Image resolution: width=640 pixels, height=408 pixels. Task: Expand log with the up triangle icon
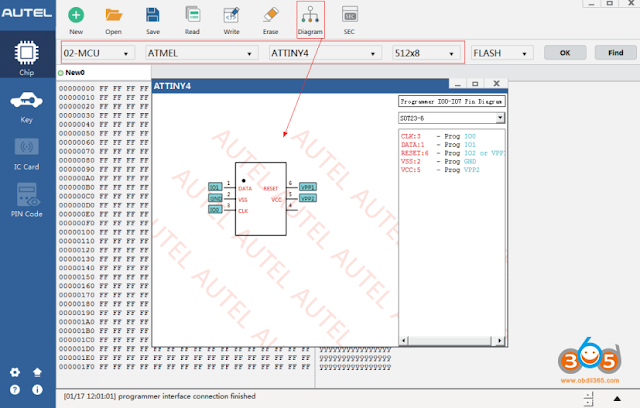[x=617, y=399]
